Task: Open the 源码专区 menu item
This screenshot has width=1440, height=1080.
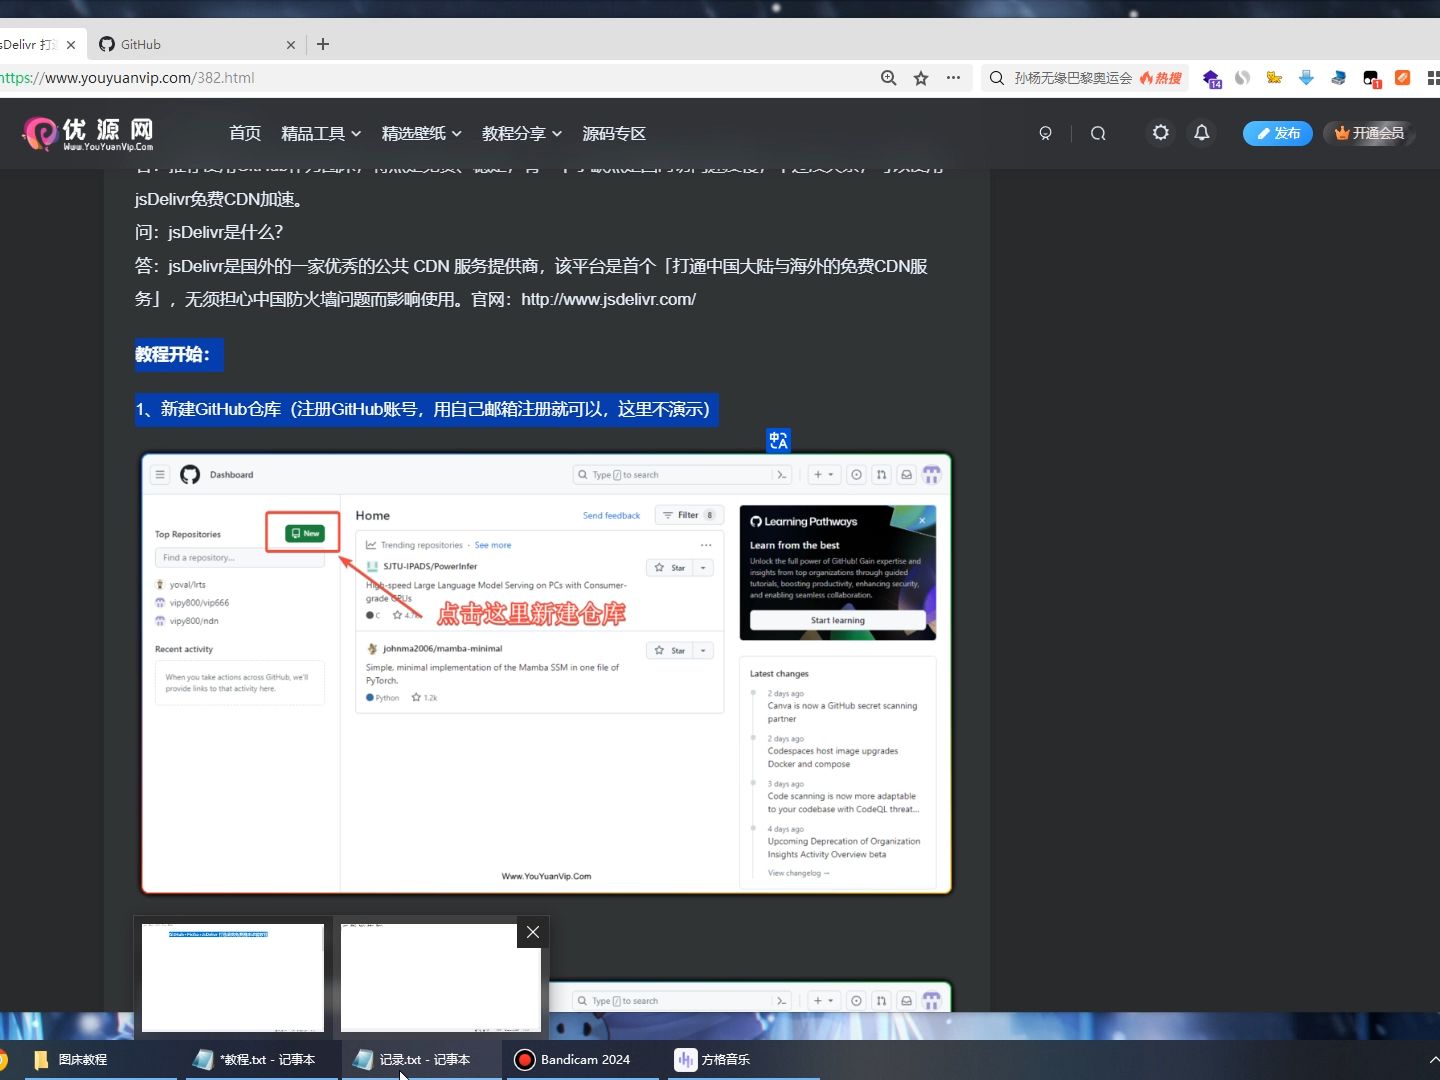Action: [x=614, y=133]
